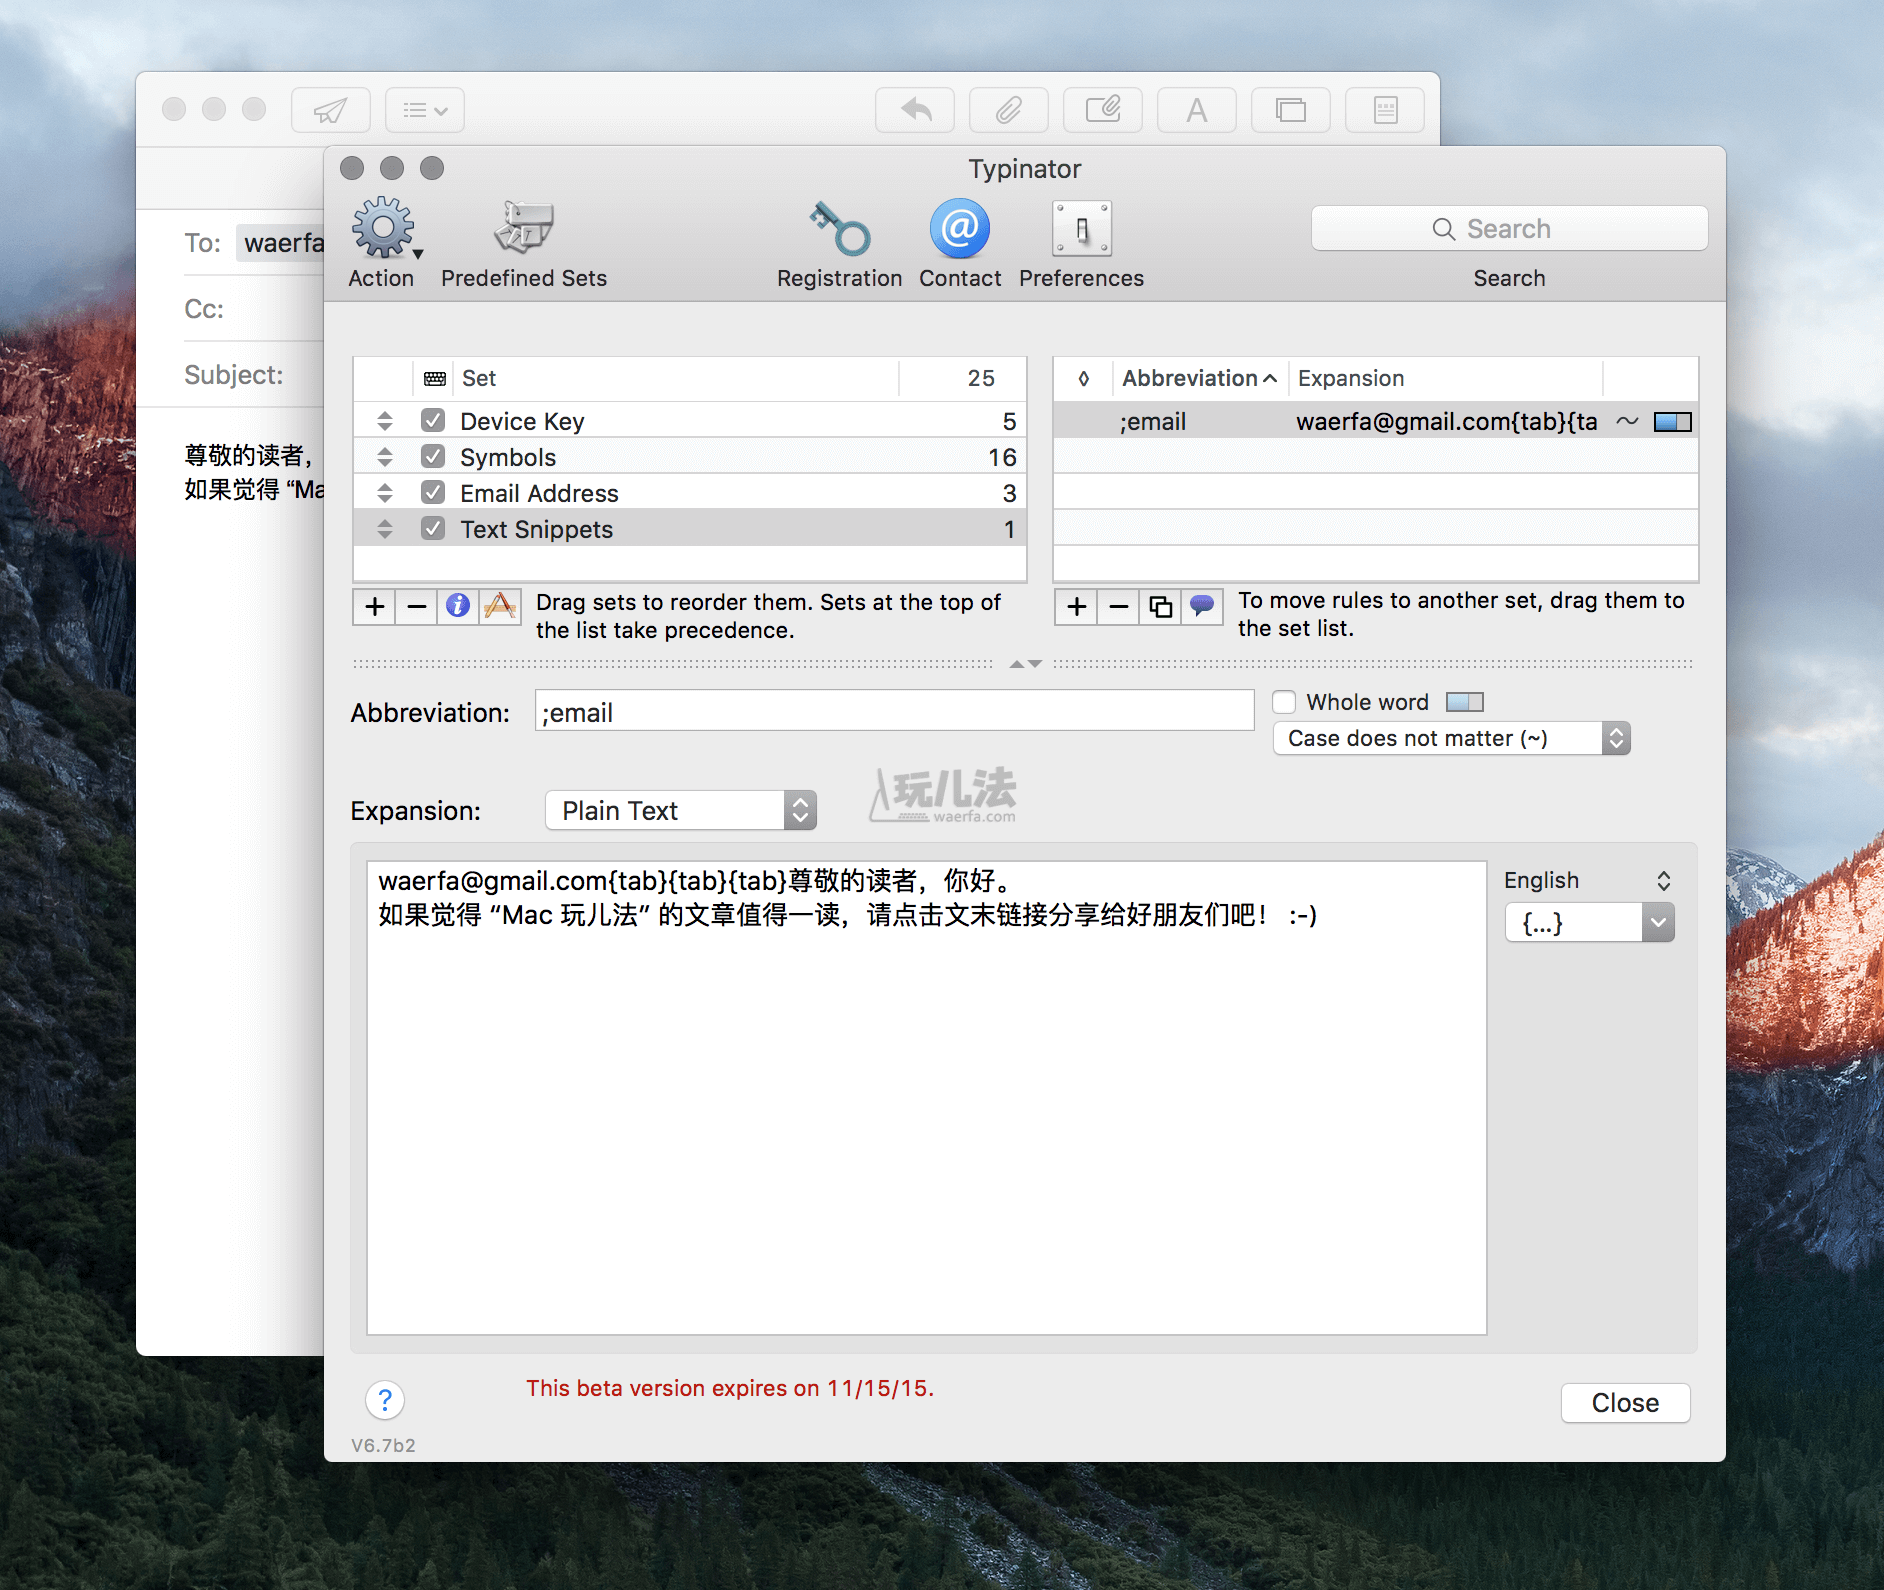Click the Abbreviation input field
The width and height of the screenshot is (1884, 1590).
pyautogui.click(x=894, y=711)
